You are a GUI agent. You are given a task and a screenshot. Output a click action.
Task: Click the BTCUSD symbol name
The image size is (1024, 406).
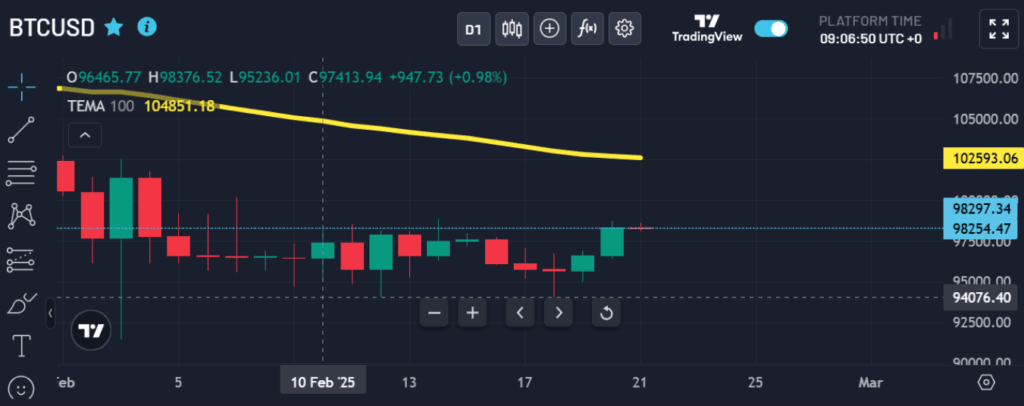click(52, 27)
